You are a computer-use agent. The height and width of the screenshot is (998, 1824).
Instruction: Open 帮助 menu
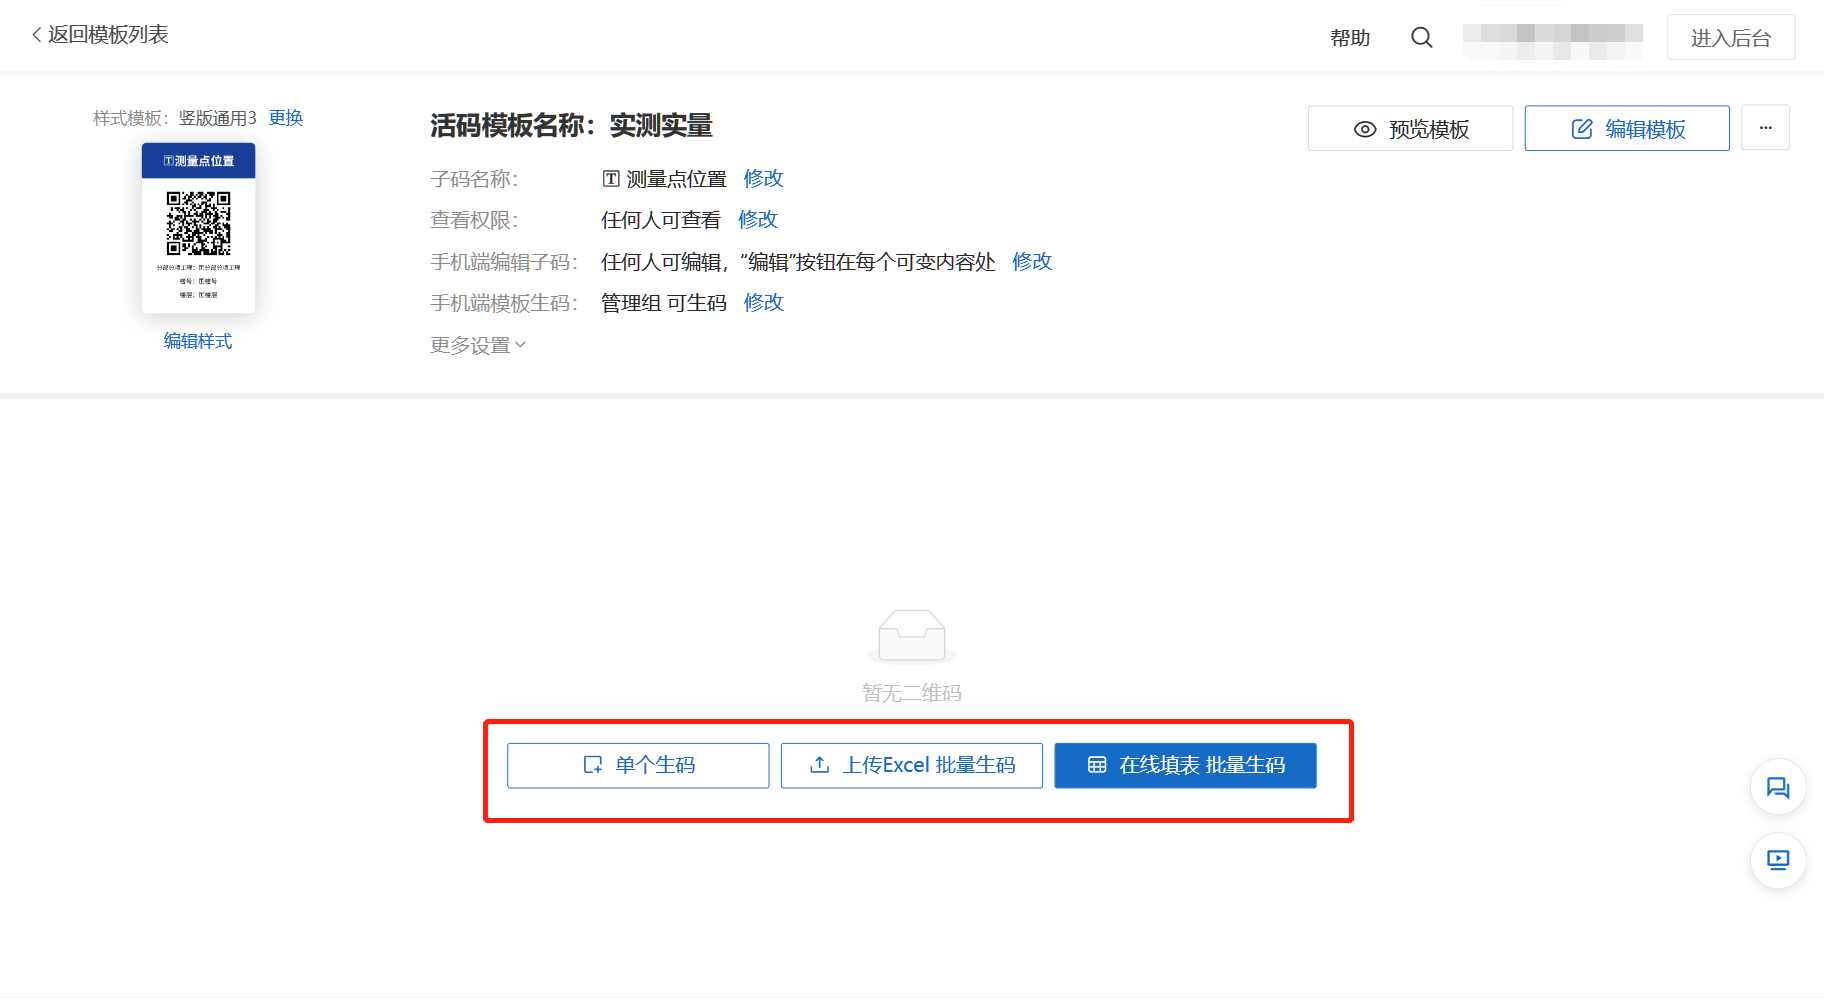tap(1350, 38)
